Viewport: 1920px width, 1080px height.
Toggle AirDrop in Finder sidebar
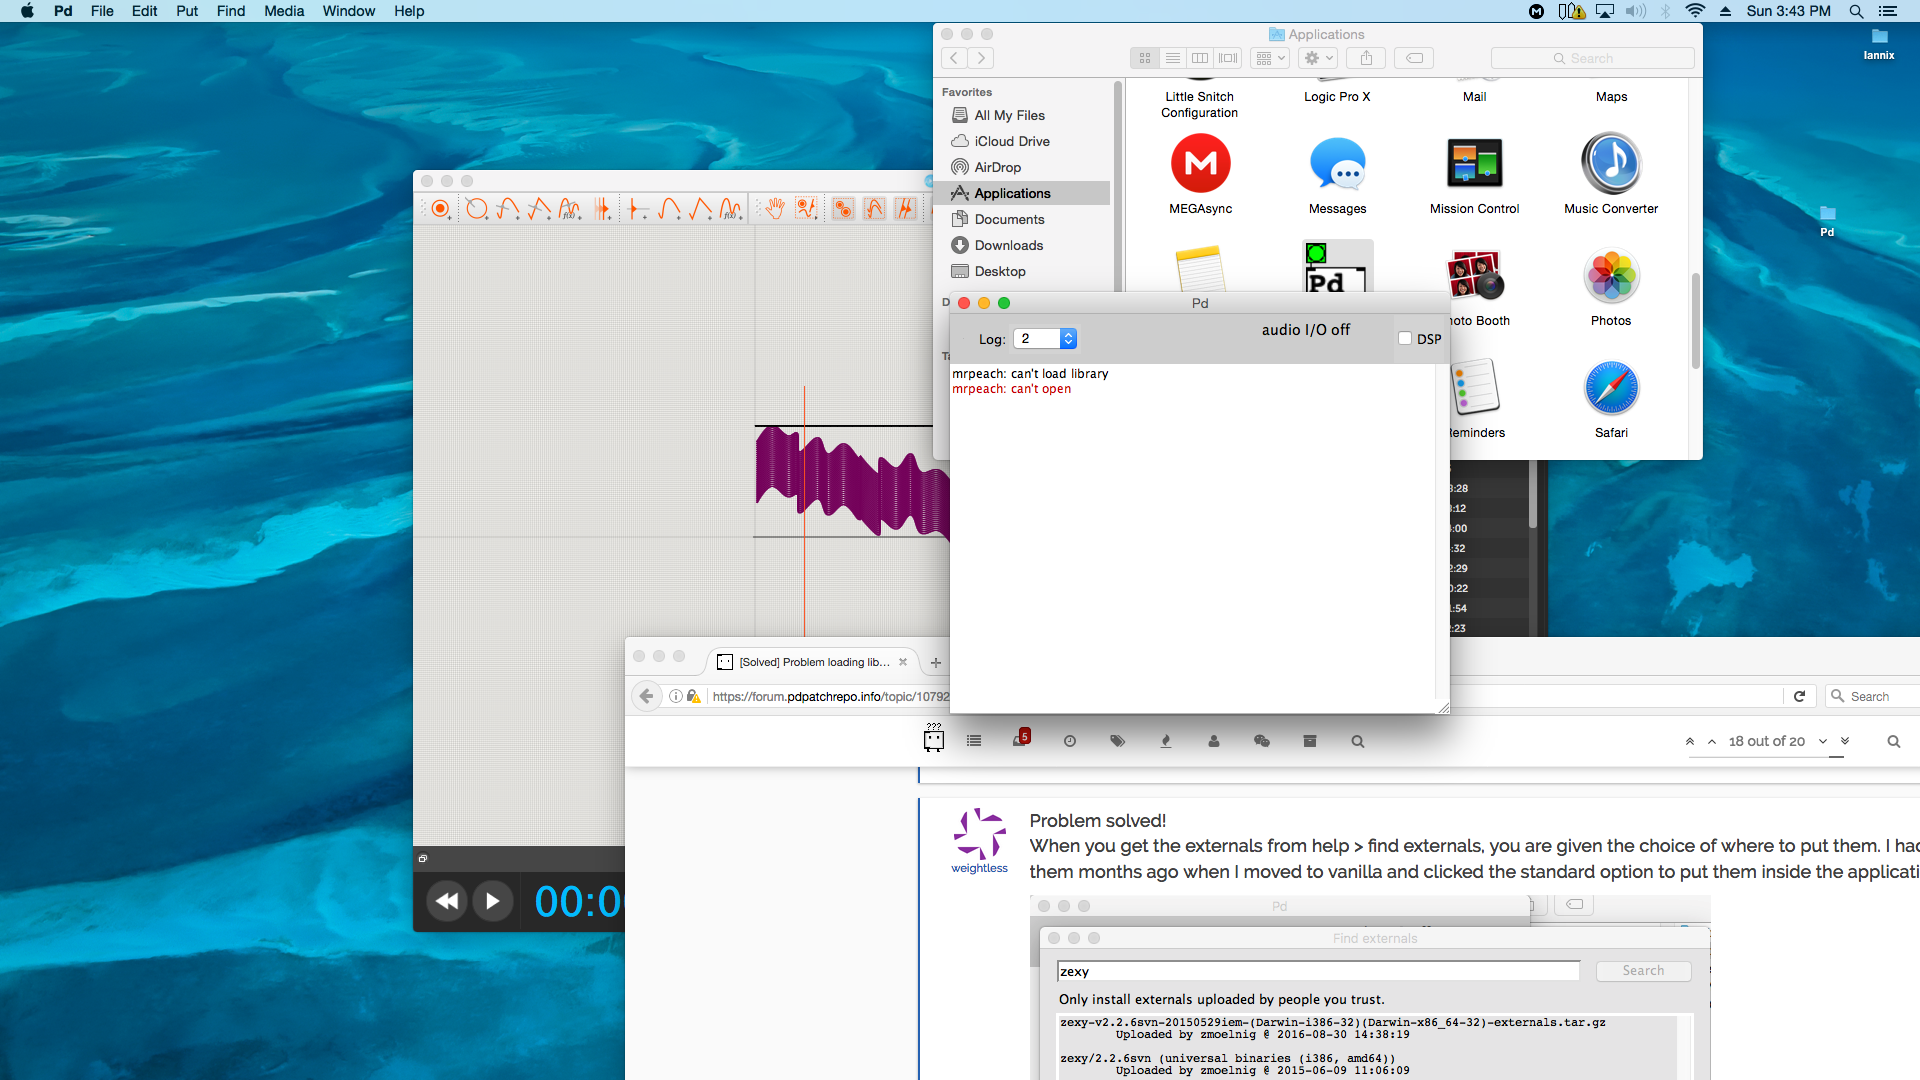click(996, 167)
